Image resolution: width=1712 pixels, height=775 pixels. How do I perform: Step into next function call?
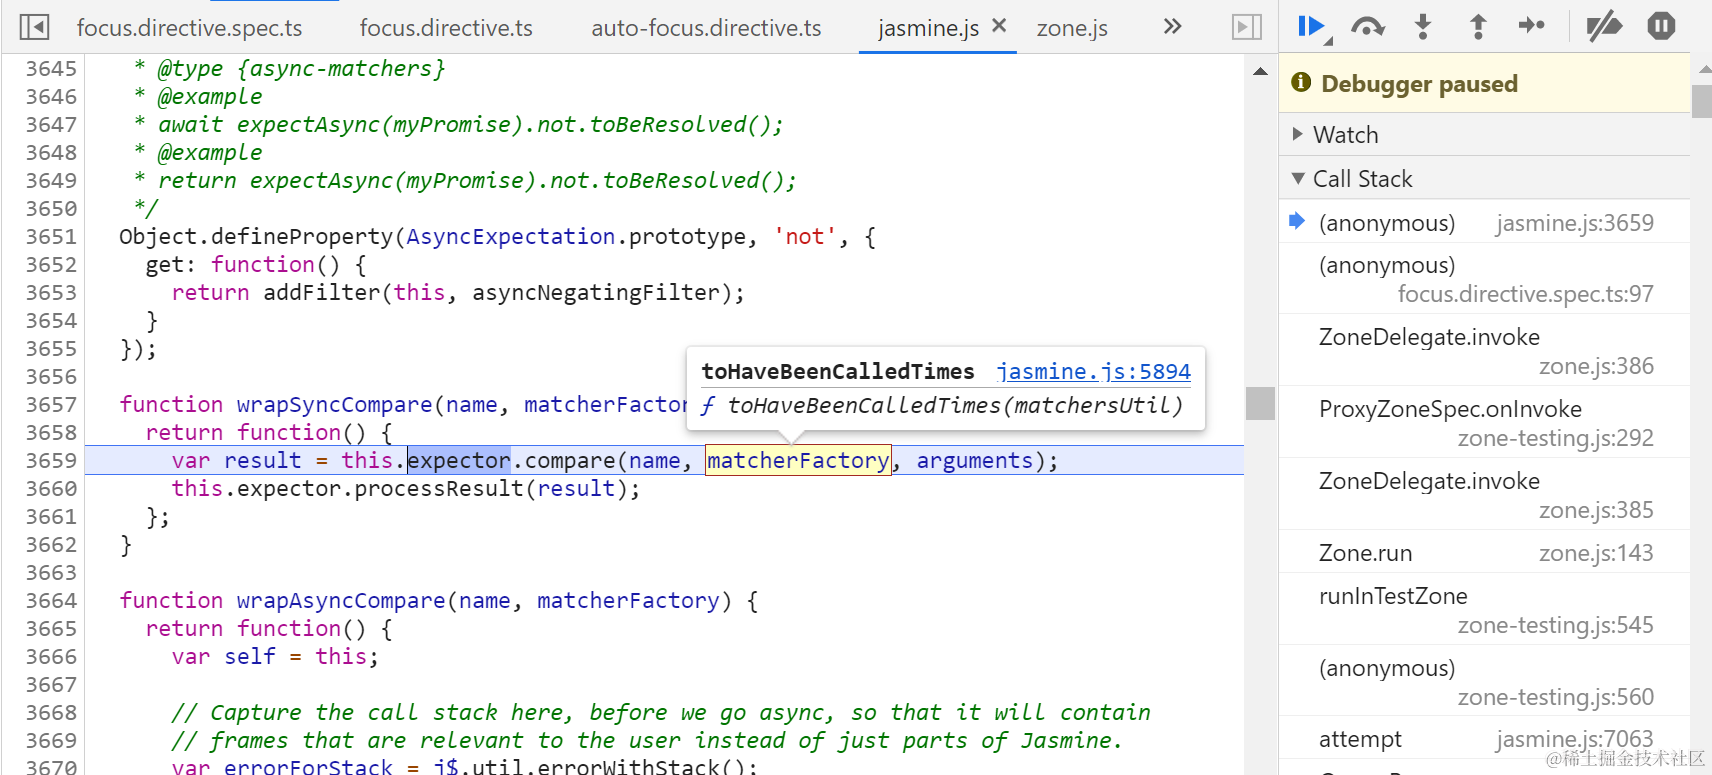point(1423,27)
